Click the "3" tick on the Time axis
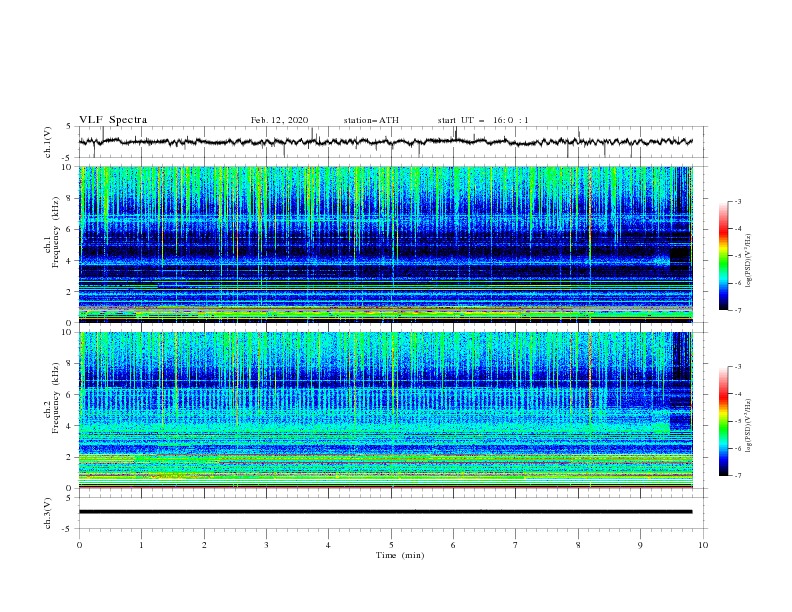This screenshot has height=612, width=792. click(x=266, y=545)
